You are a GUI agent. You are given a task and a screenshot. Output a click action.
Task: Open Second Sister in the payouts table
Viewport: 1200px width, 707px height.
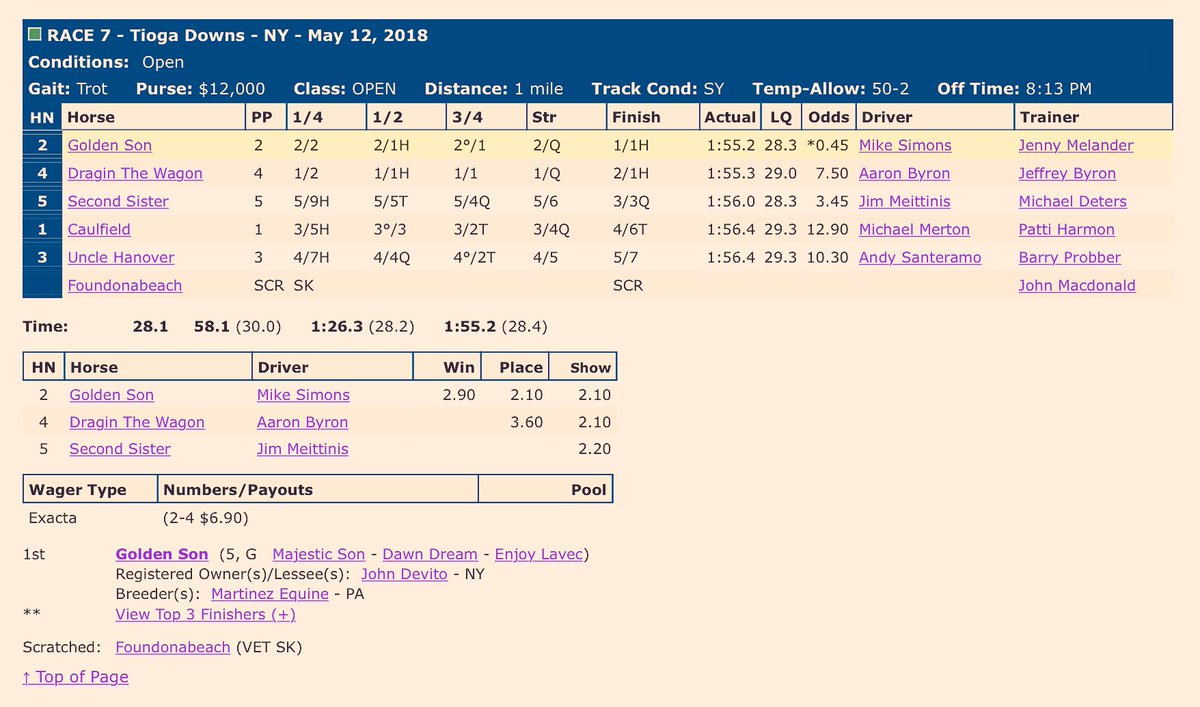(120, 449)
